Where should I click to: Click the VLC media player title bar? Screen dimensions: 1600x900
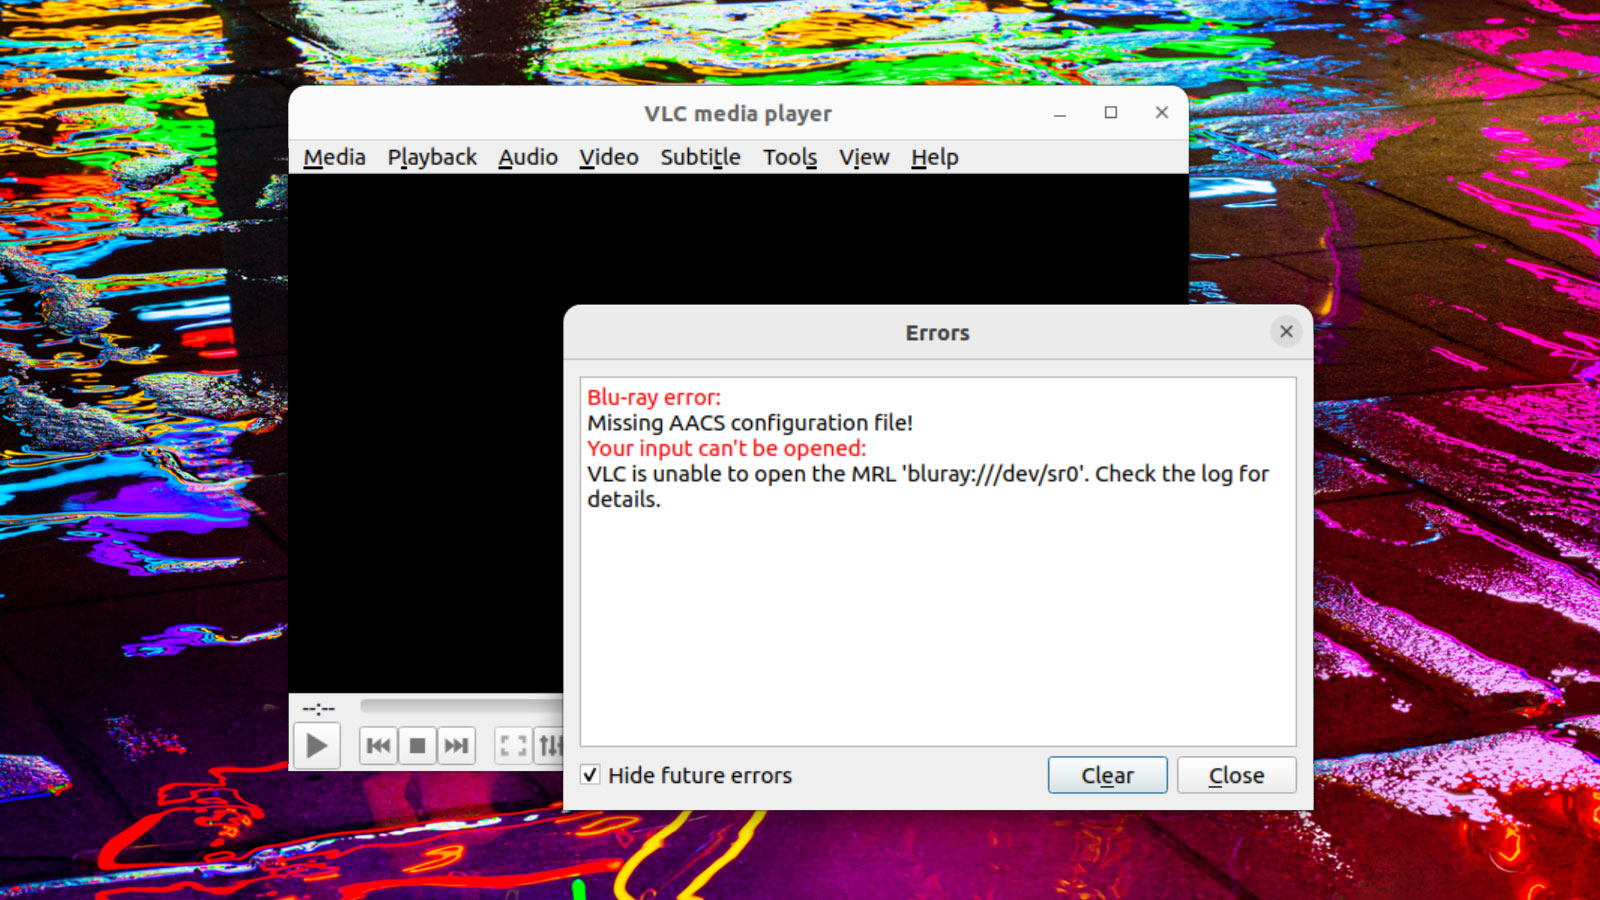[x=738, y=113]
